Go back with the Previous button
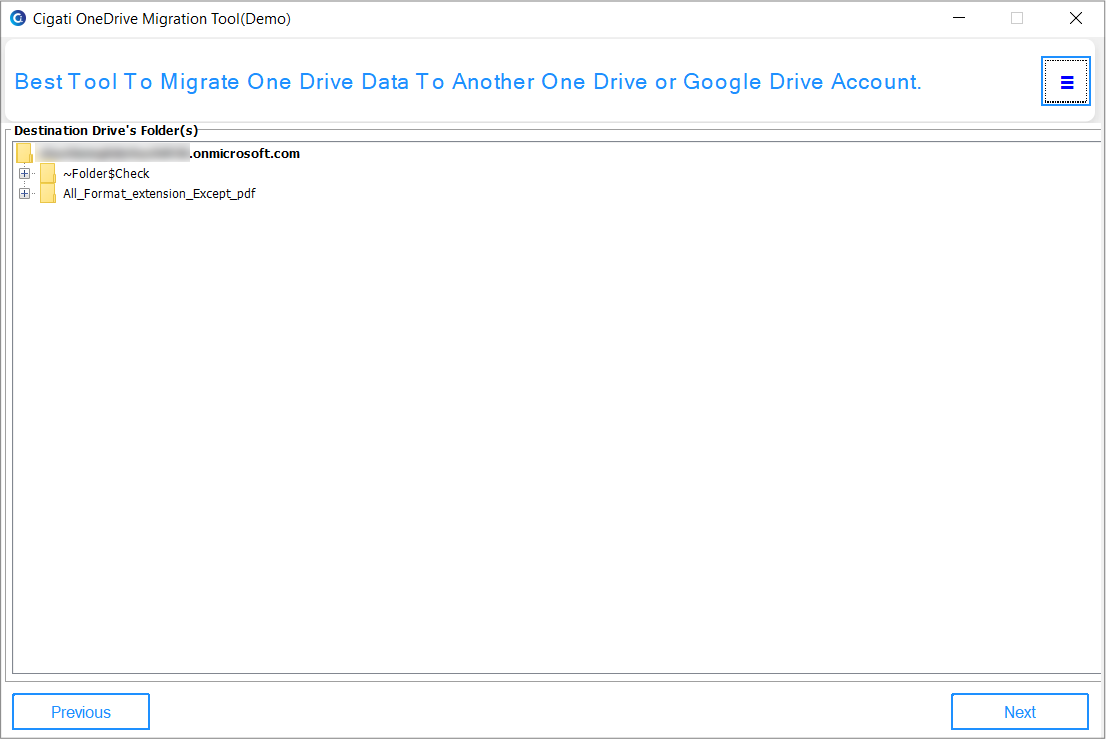Image resolution: width=1106 pixels, height=739 pixels. pos(81,712)
